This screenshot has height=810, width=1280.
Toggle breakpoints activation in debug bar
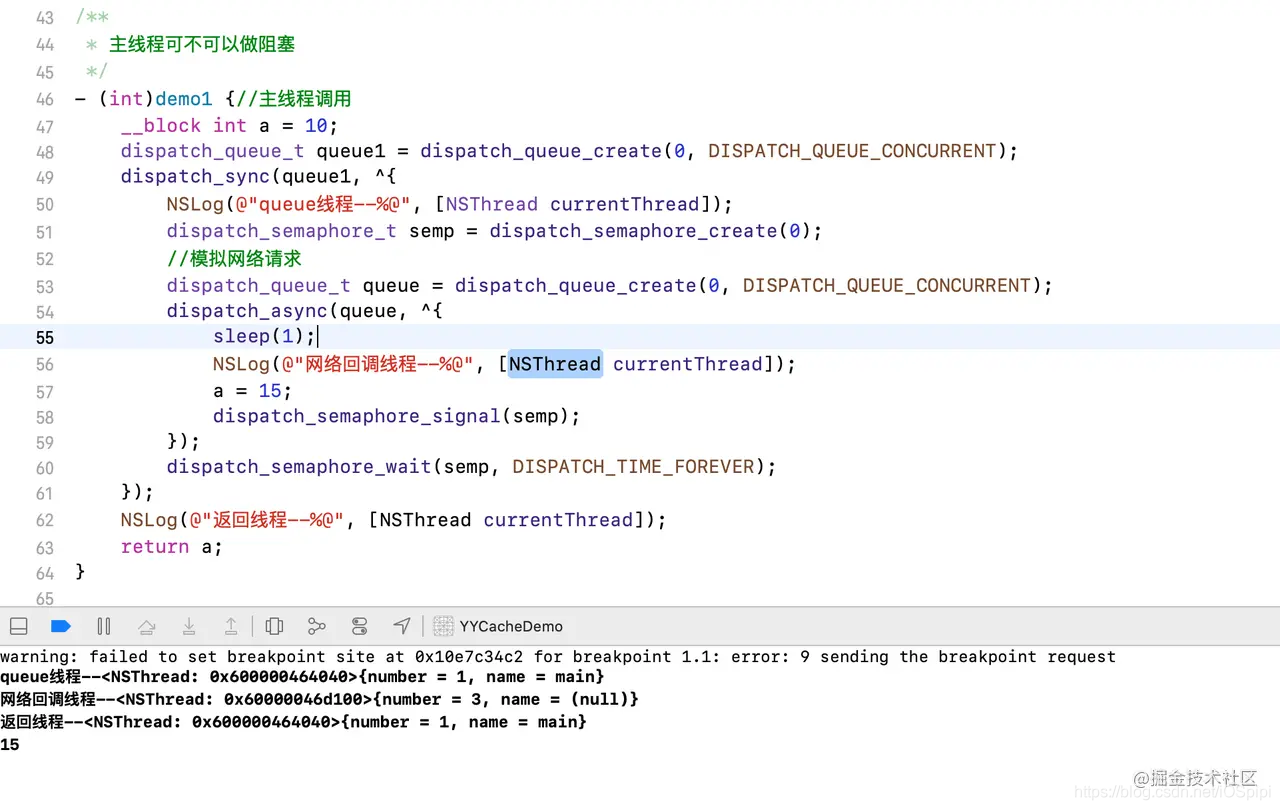click(x=61, y=626)
